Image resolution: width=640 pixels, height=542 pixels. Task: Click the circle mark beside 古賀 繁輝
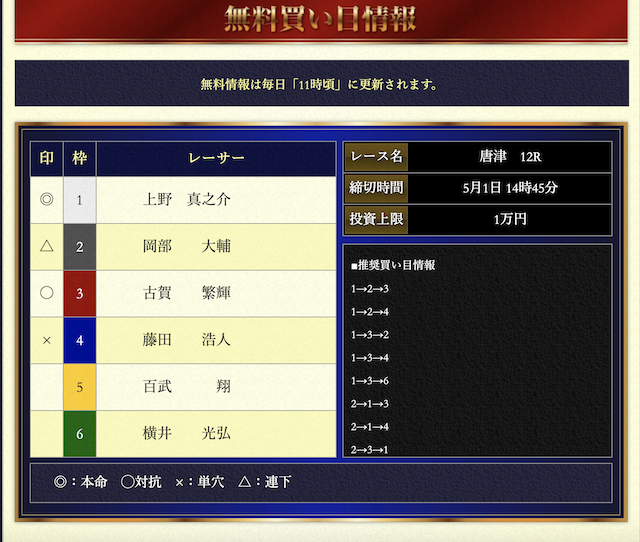click(x=47, y=293)
